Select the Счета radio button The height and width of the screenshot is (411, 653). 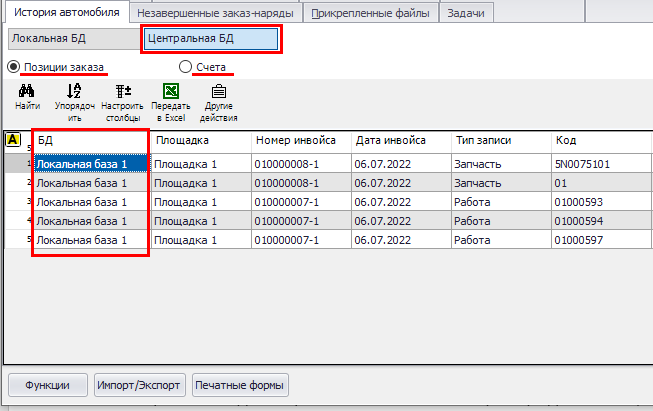point(185,67)
